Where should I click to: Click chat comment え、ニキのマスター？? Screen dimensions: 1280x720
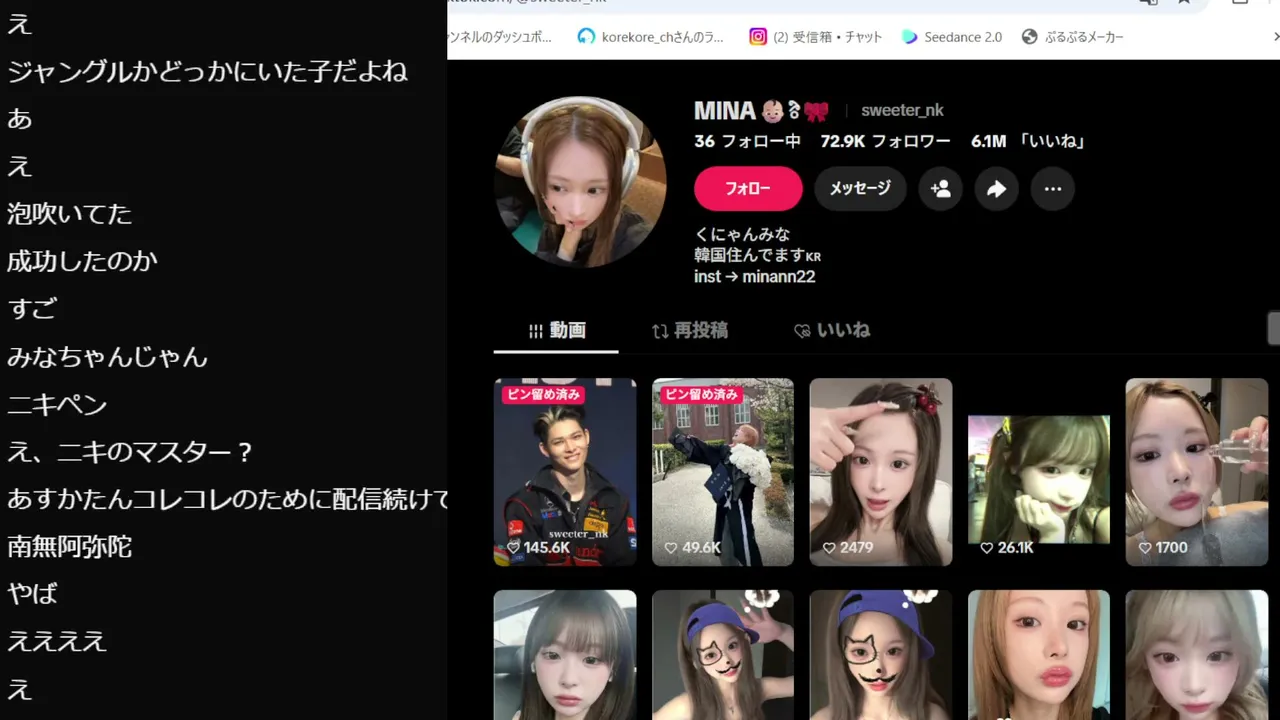[x=130, y=452]
